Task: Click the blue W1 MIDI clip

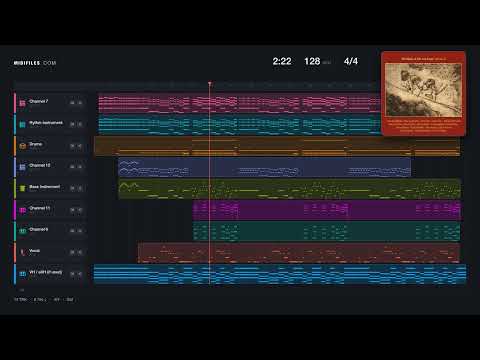Action: 280,274
